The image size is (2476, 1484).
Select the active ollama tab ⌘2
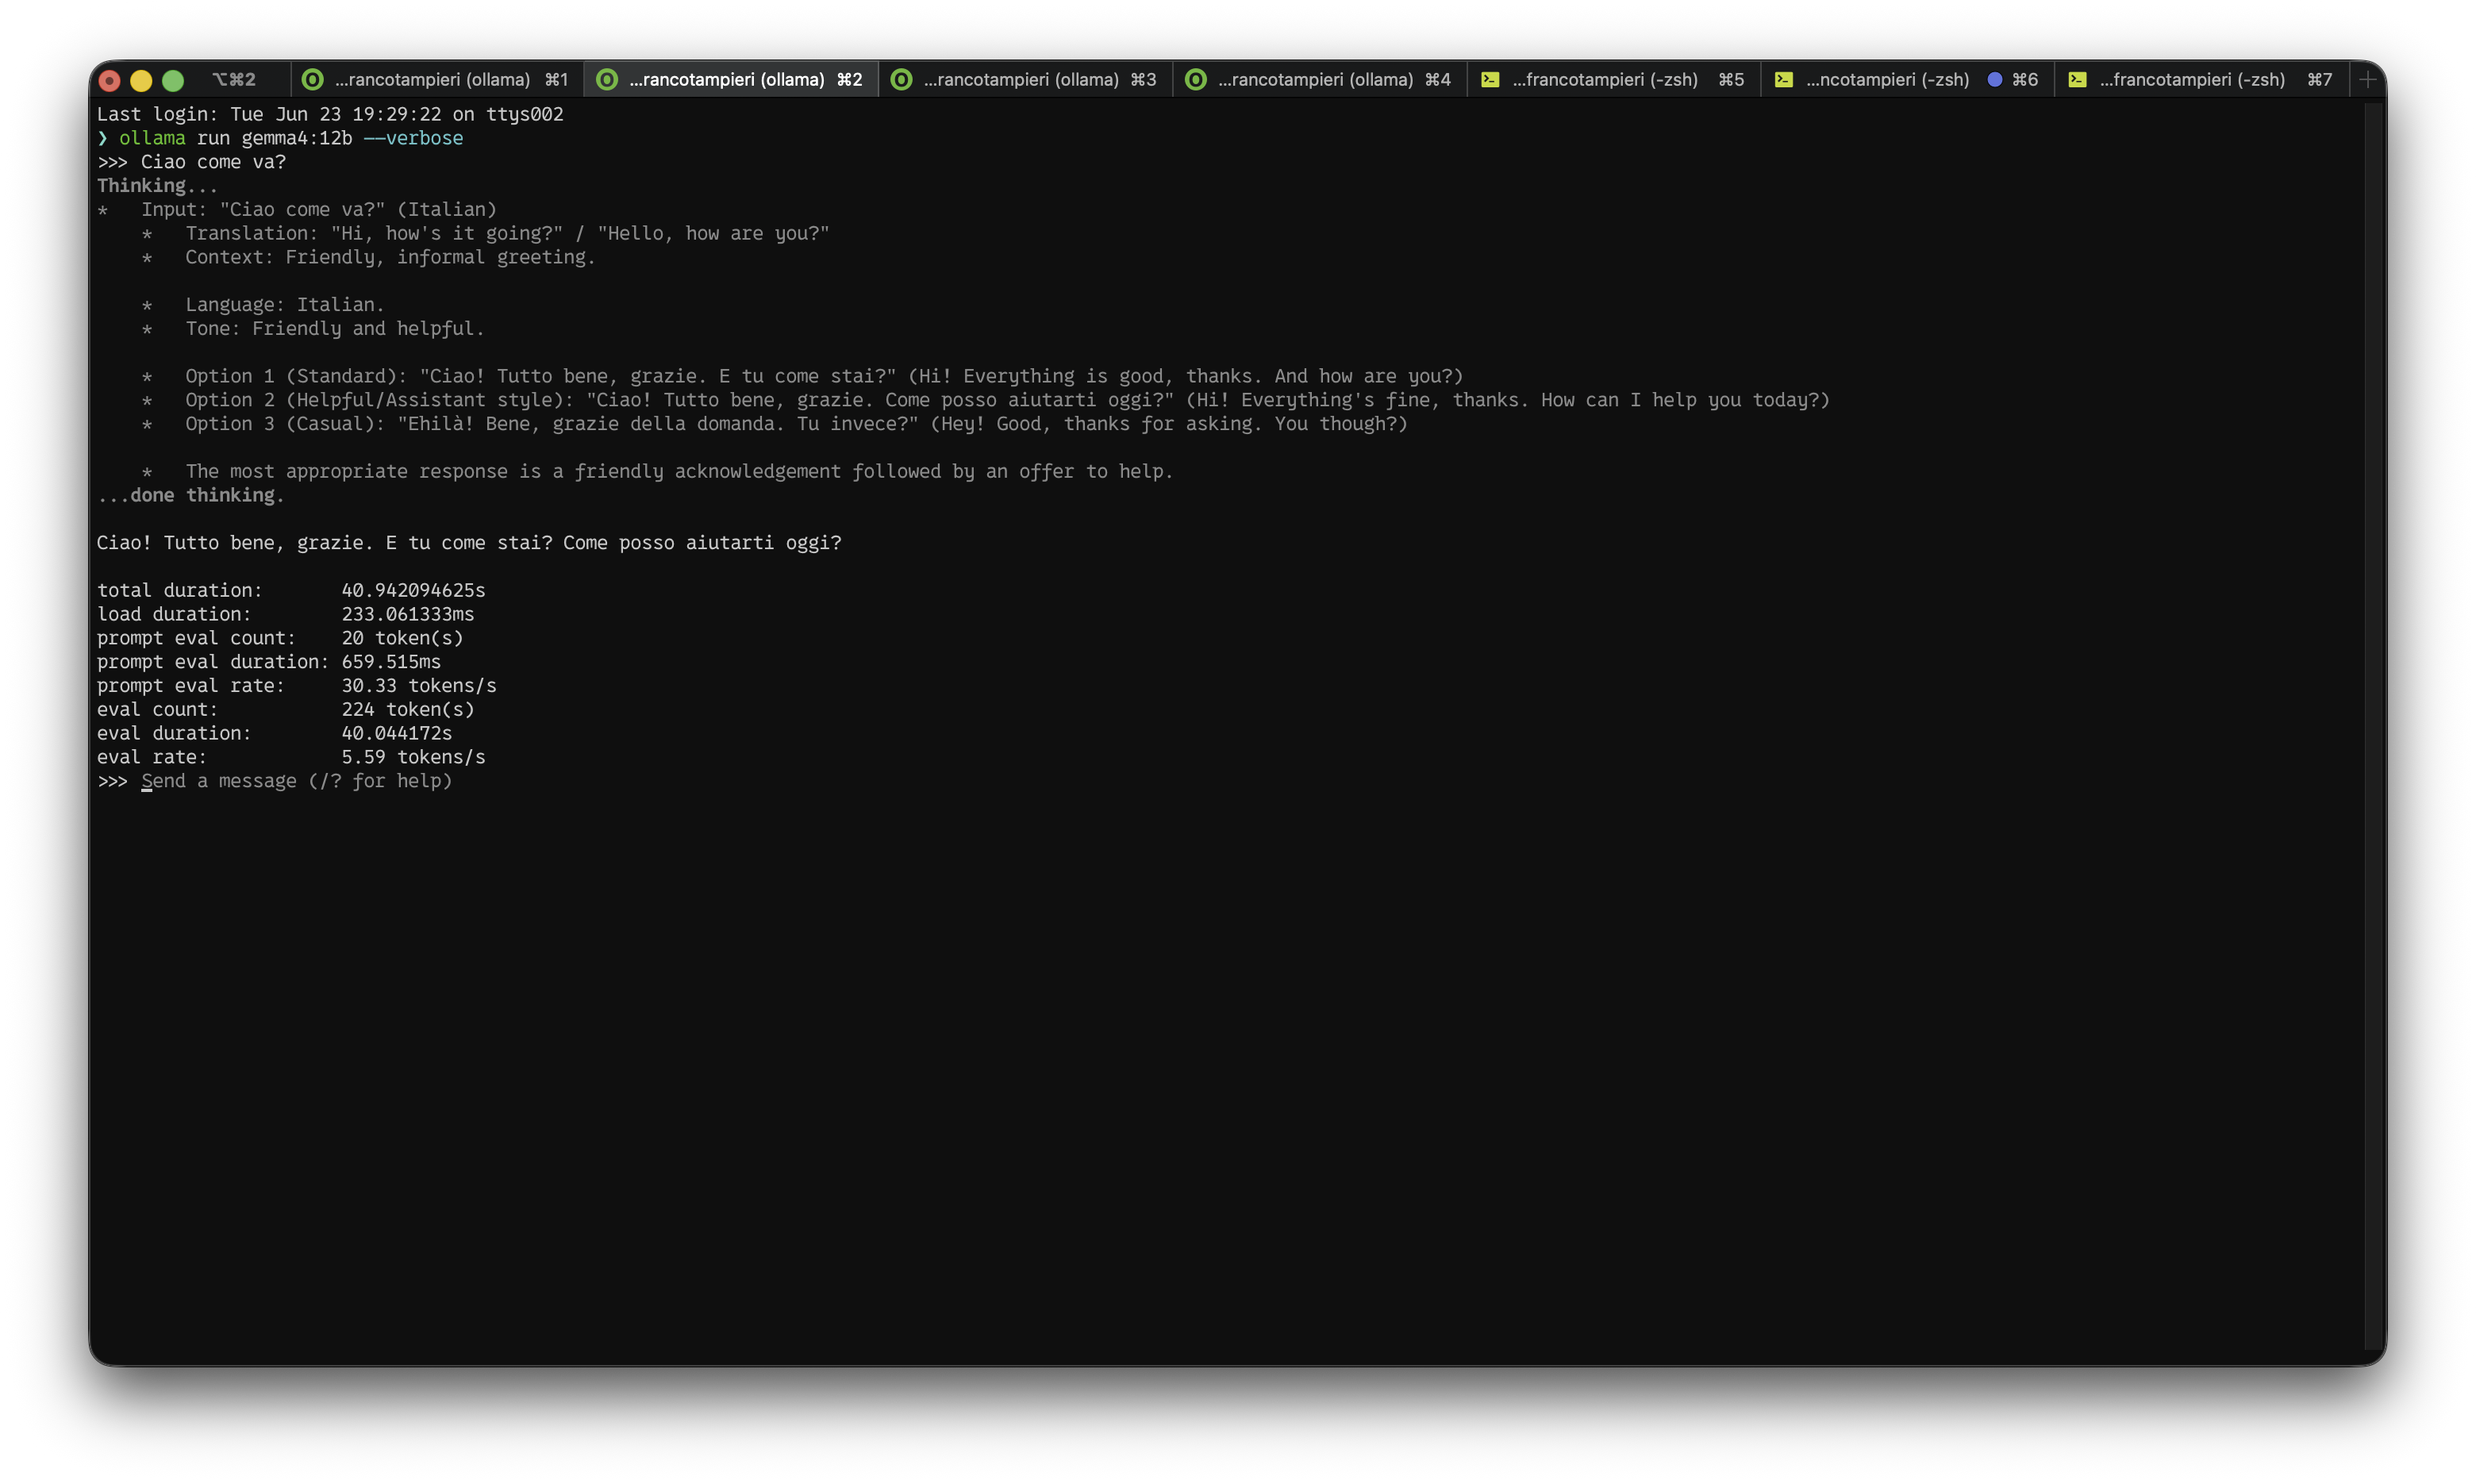coord(731,79)
